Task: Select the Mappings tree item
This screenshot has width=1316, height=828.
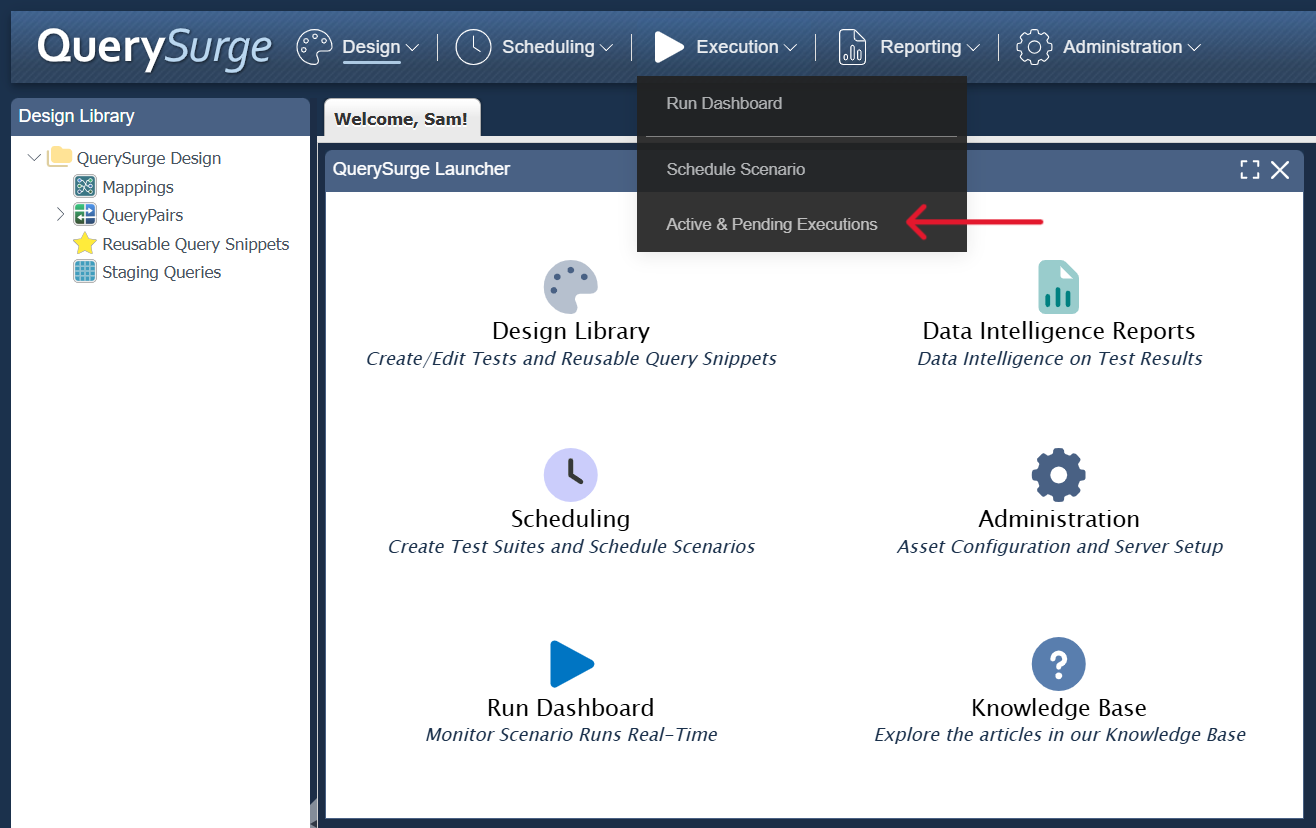Action: coord(138,187)
